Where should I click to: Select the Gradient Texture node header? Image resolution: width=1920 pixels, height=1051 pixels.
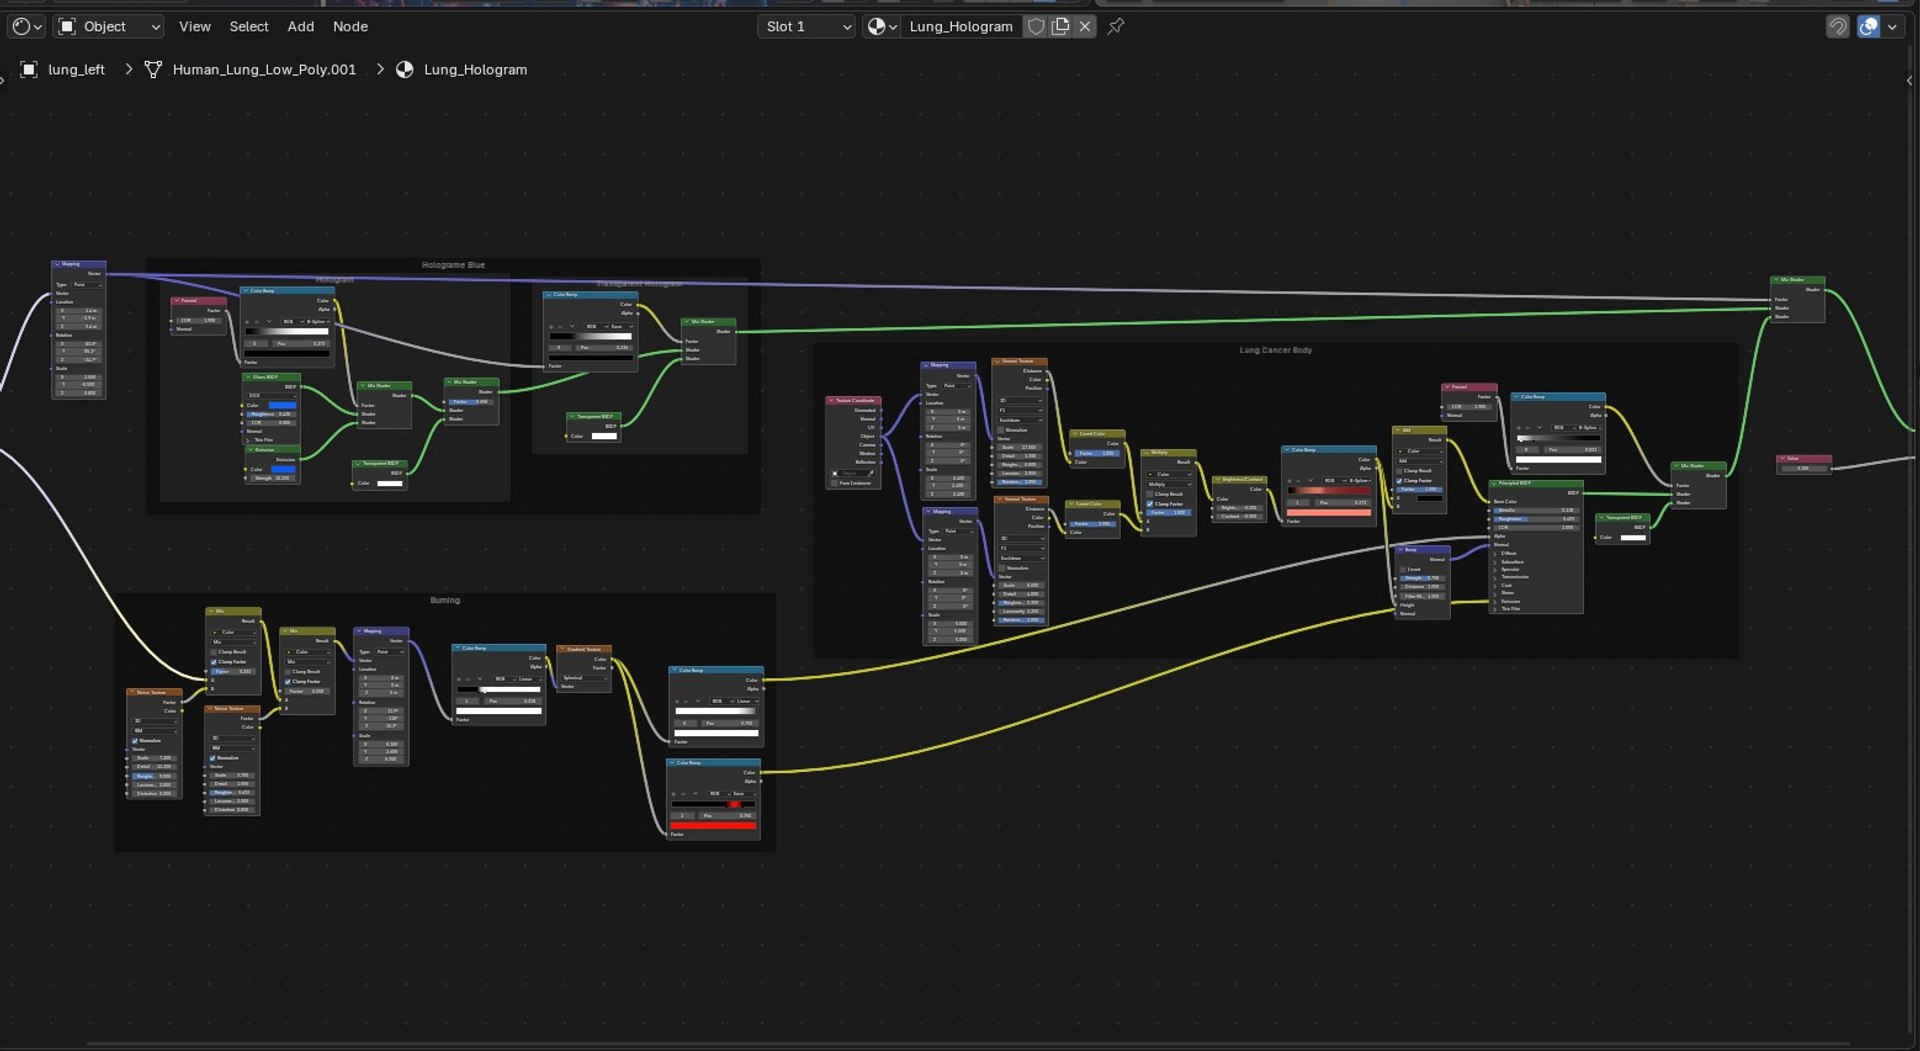click(x=584, y=649)
